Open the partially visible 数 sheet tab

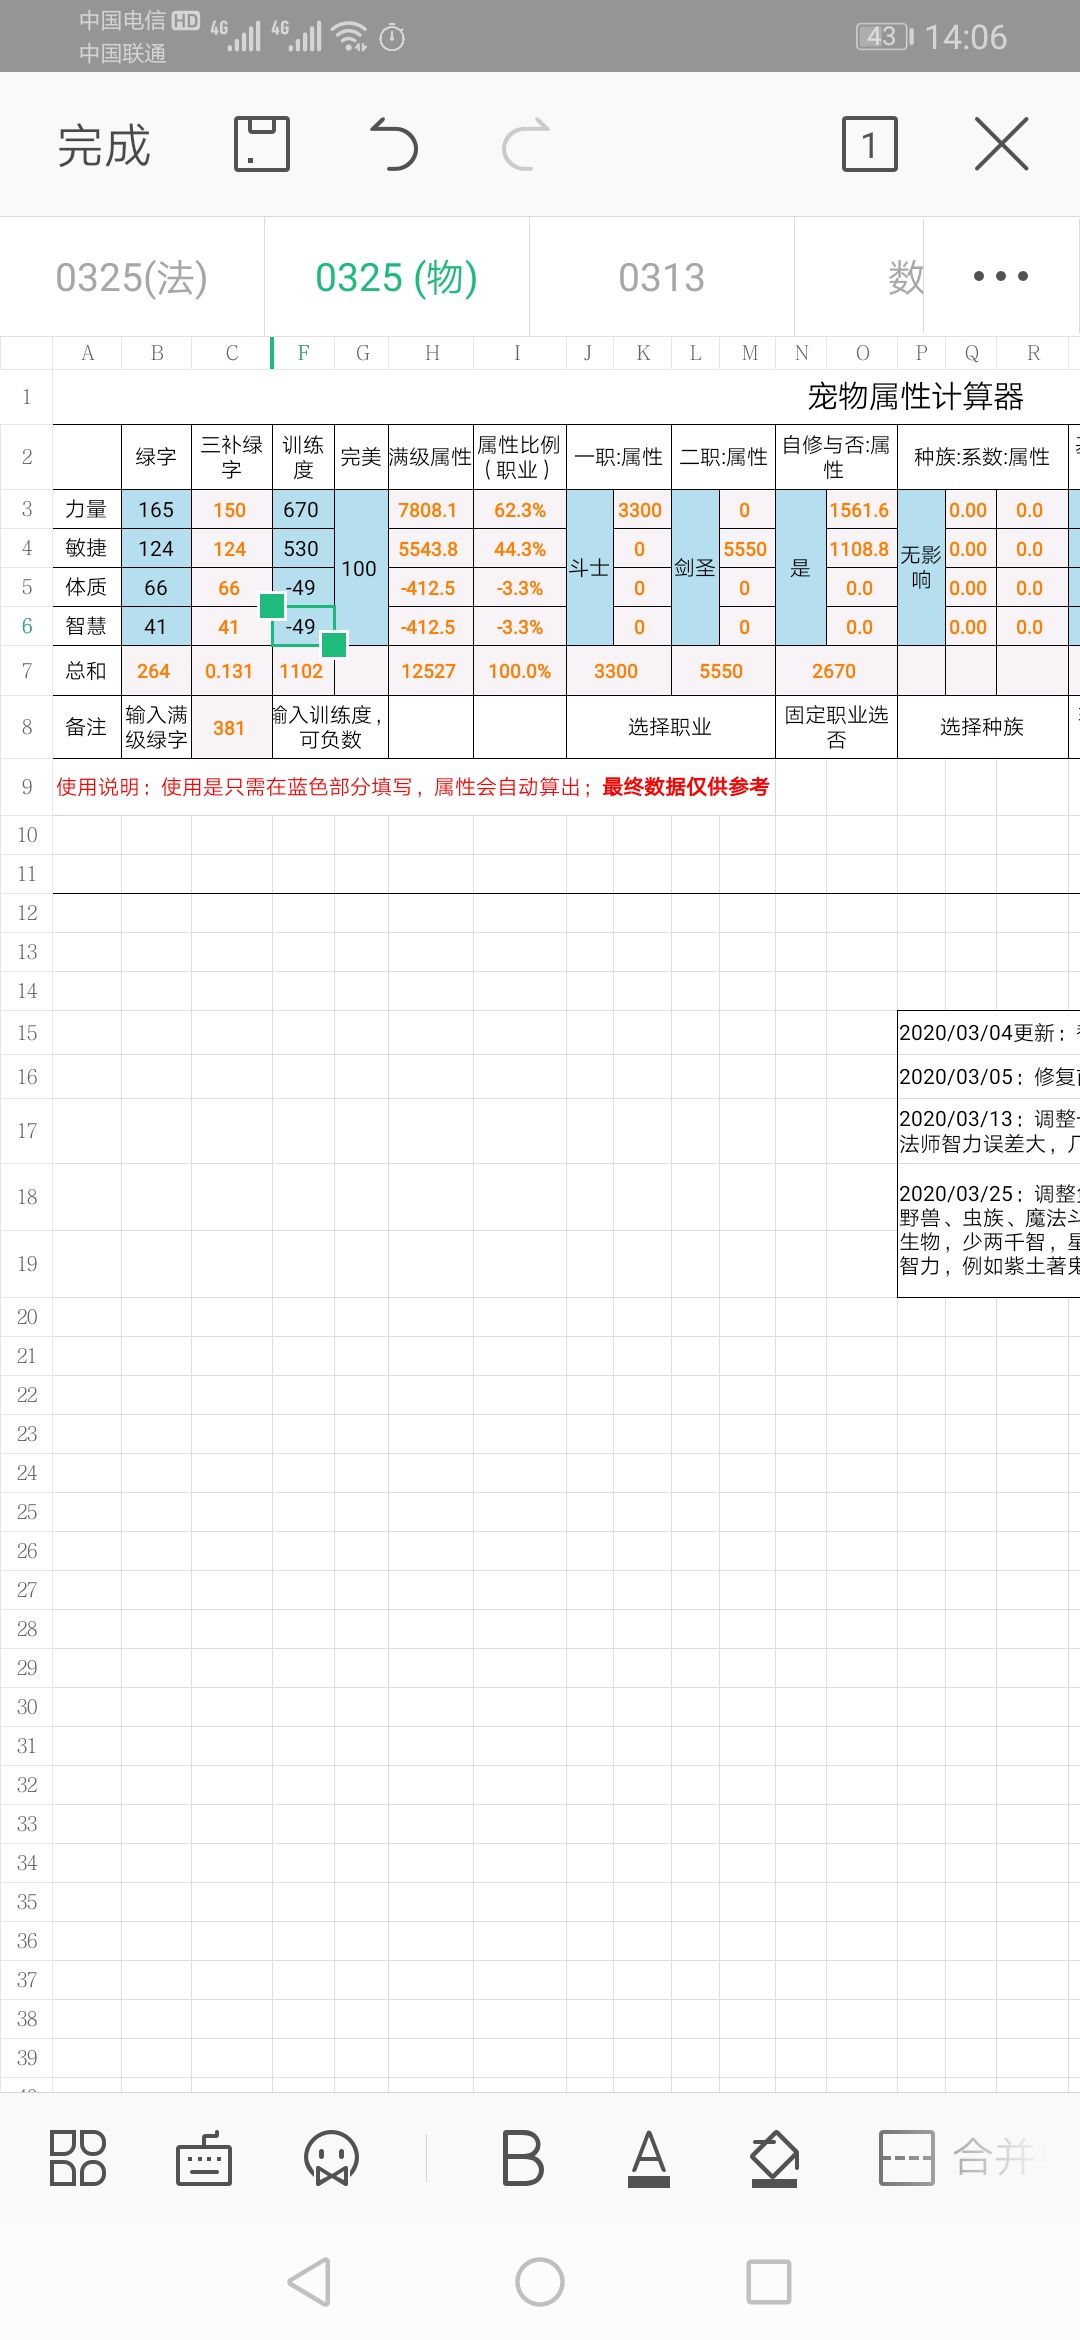pos(860,277)
